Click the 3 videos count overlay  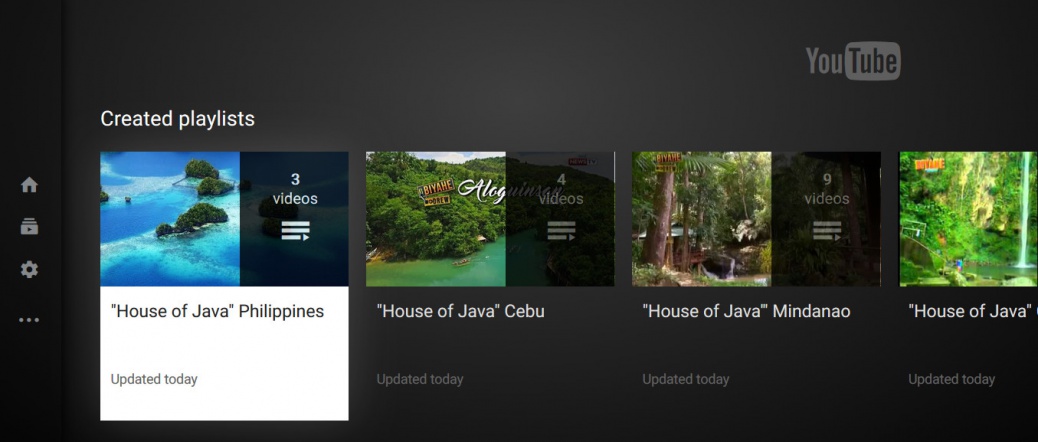[x=295, y=189]
